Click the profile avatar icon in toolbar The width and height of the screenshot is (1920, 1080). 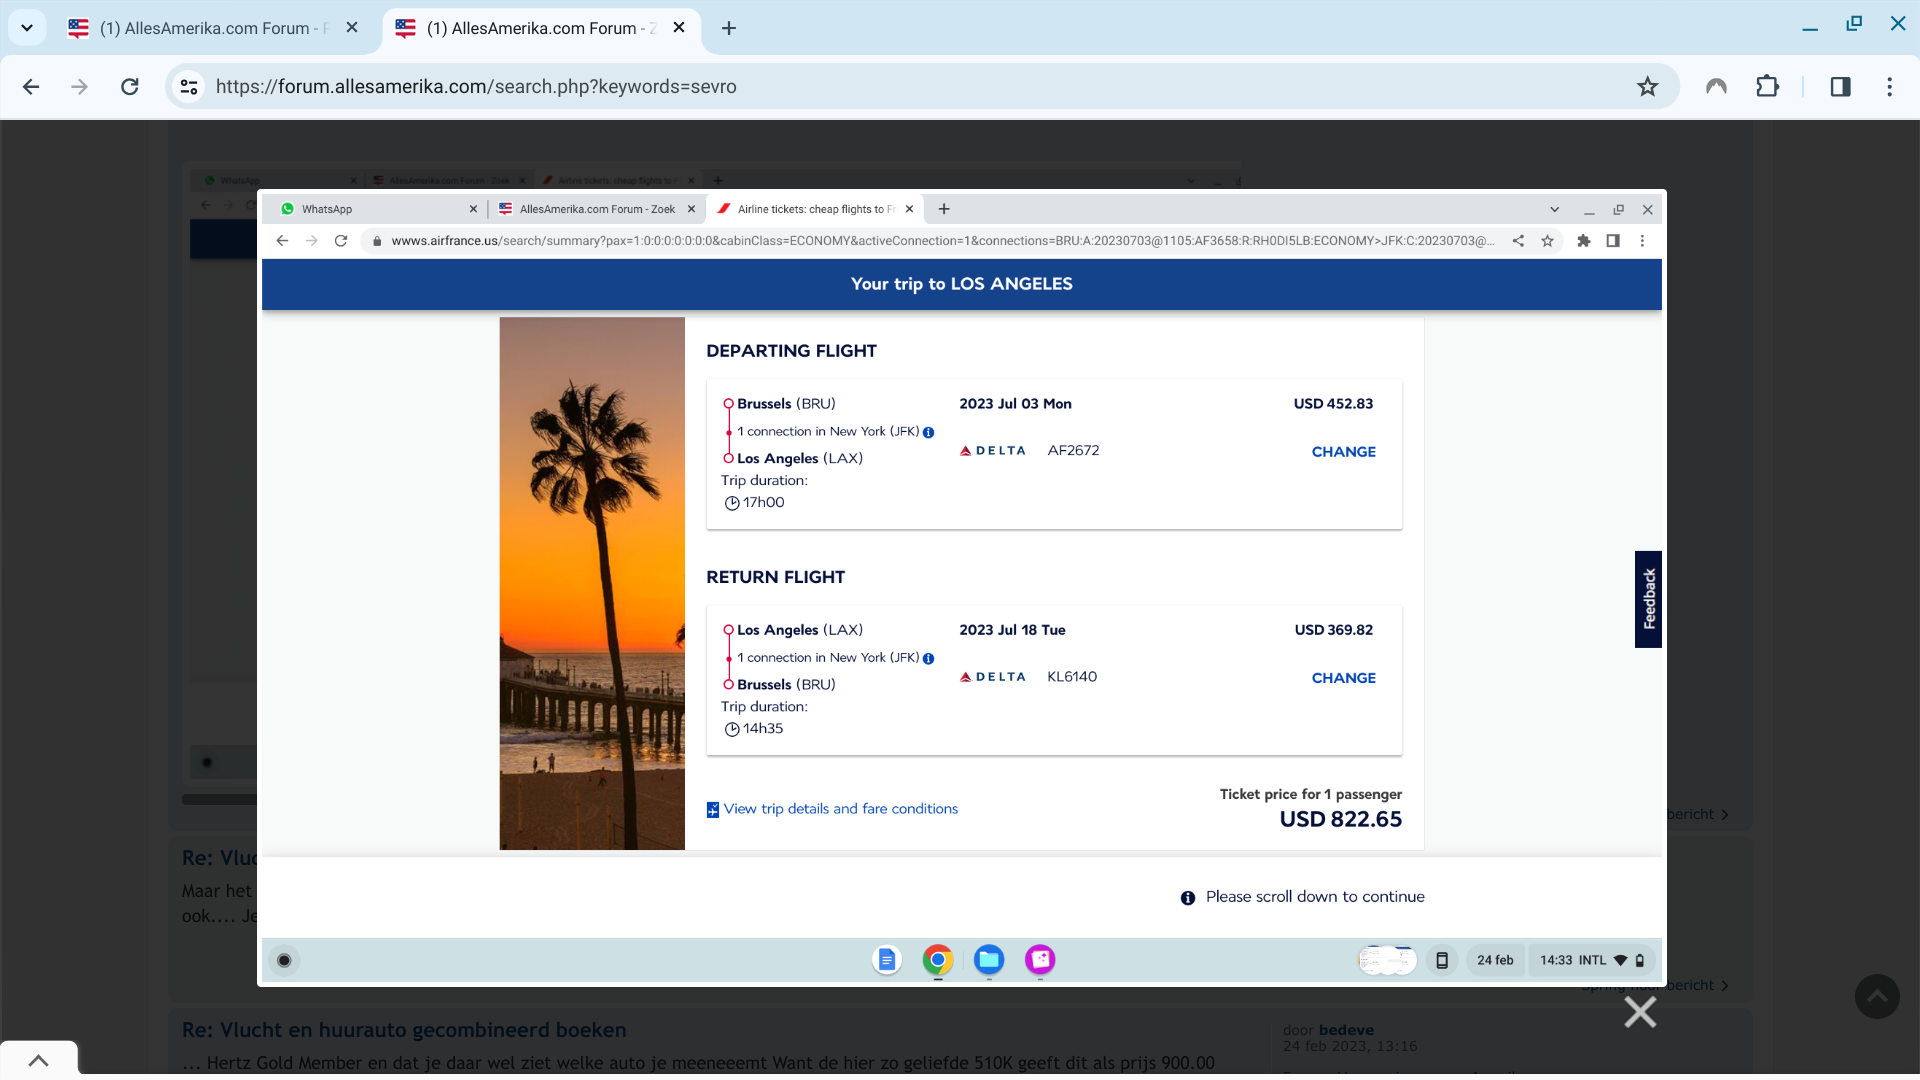(1716, 87)
